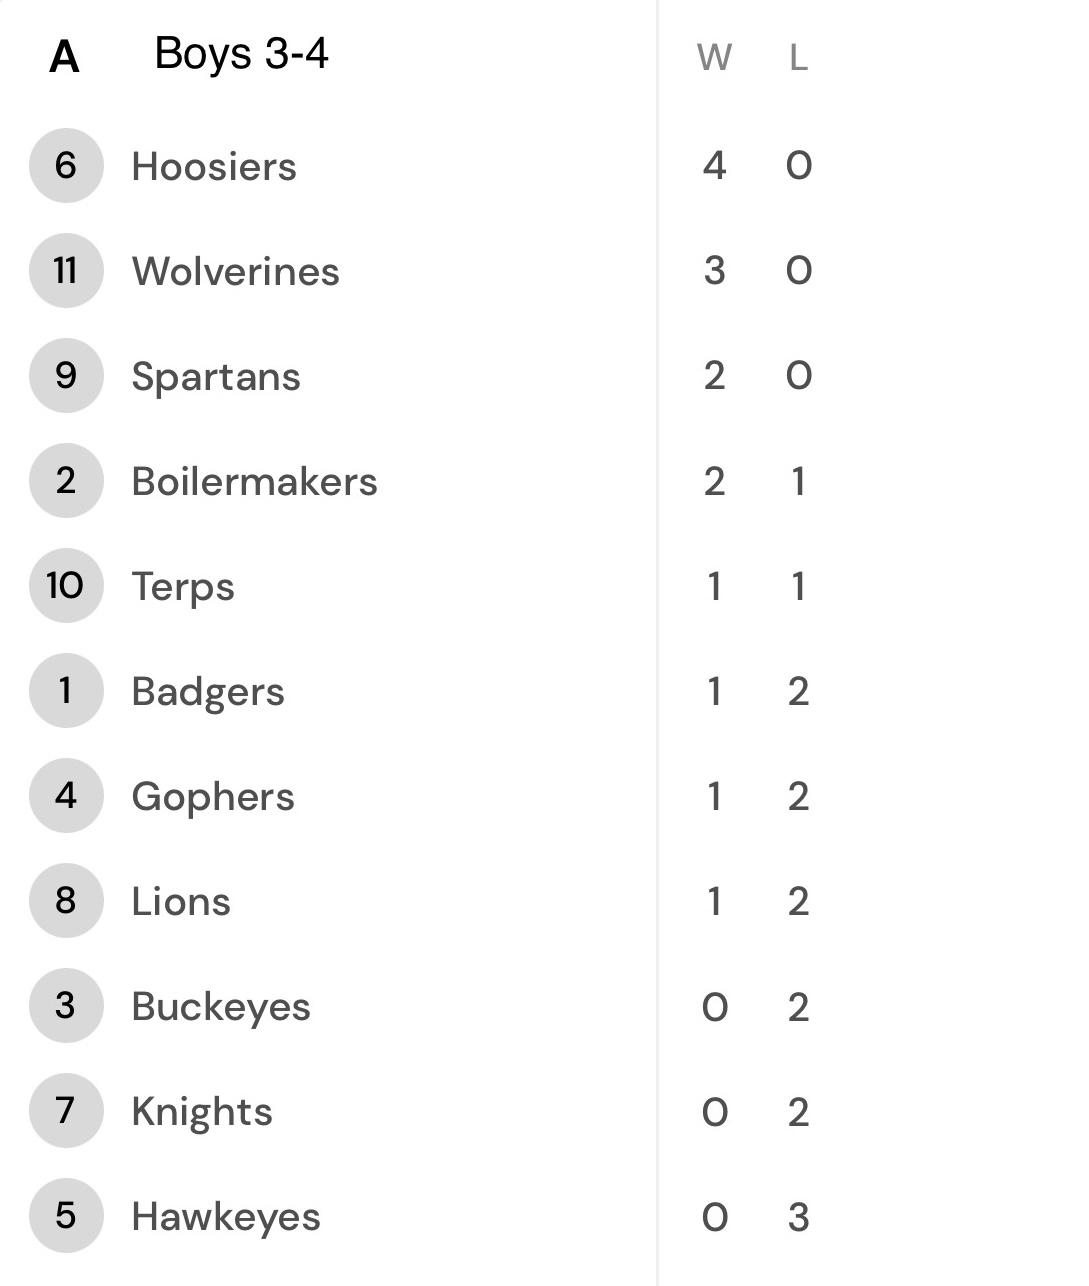
Task: Open the Buckeyes team name
Action: click(221, 1007)
